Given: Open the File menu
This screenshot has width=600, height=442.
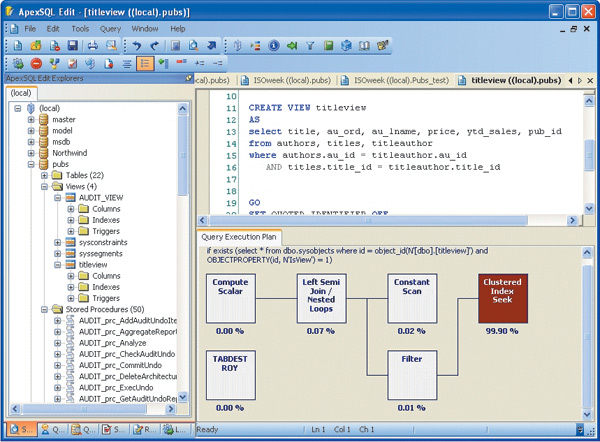Looking at the screenshot, I should 30,29.
